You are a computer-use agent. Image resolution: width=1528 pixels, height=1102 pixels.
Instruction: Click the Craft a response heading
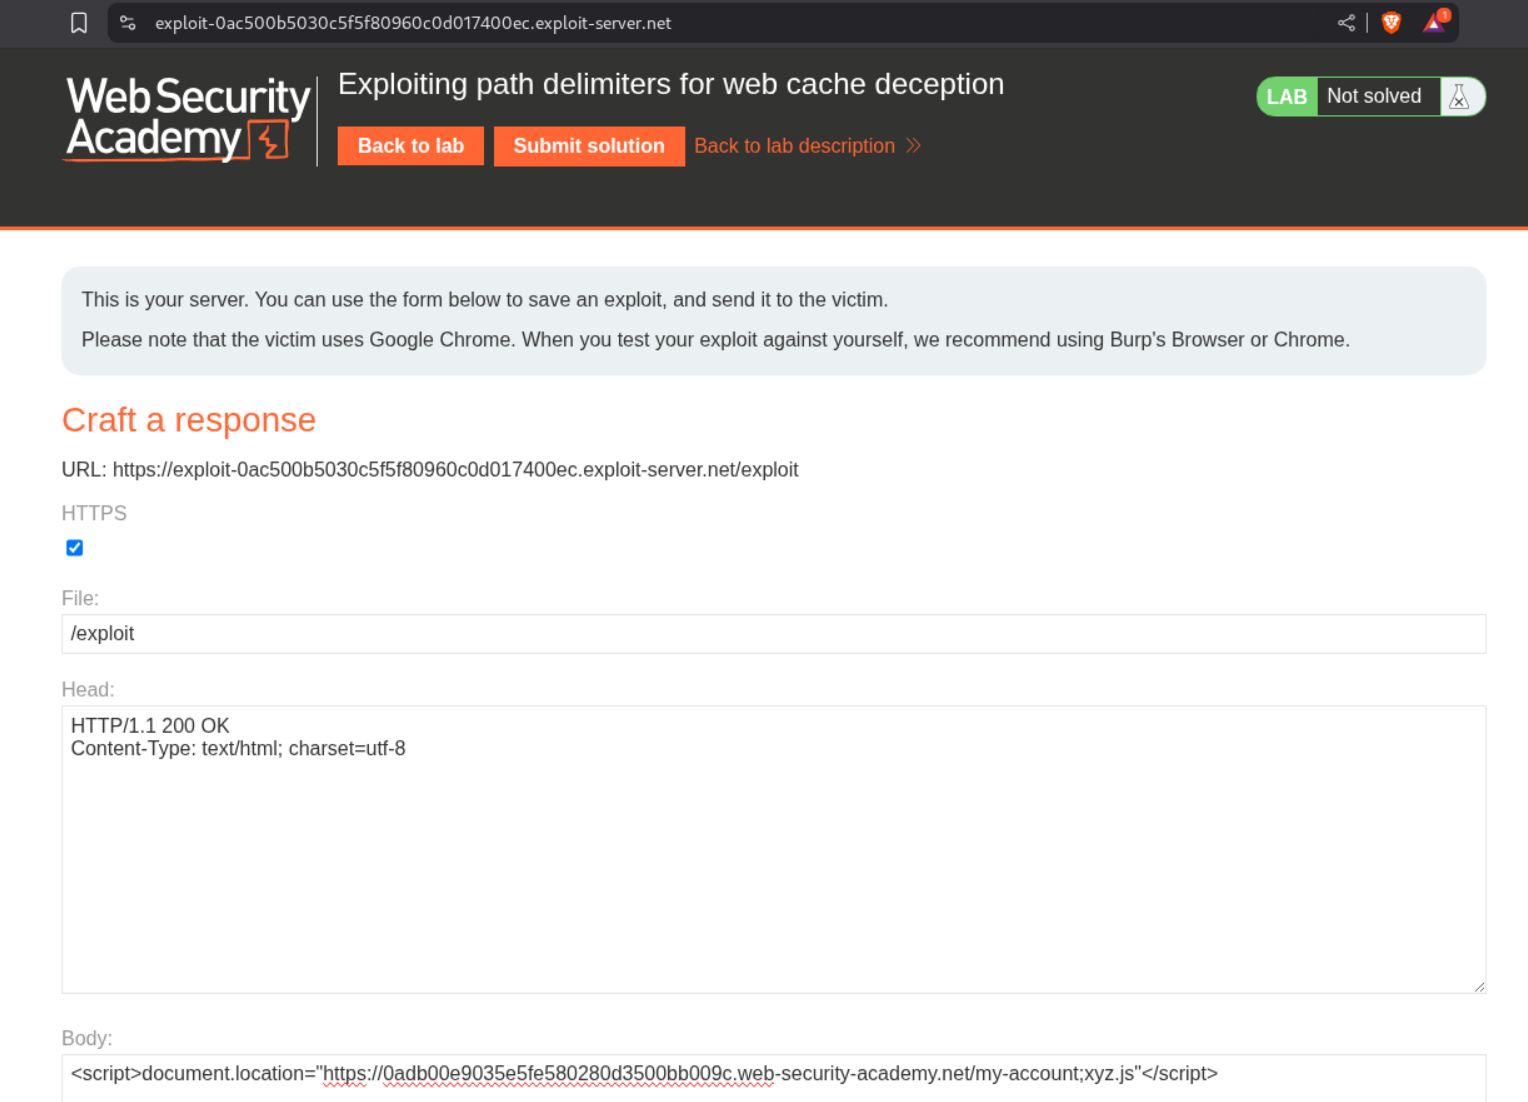click(x=189, y=420)
